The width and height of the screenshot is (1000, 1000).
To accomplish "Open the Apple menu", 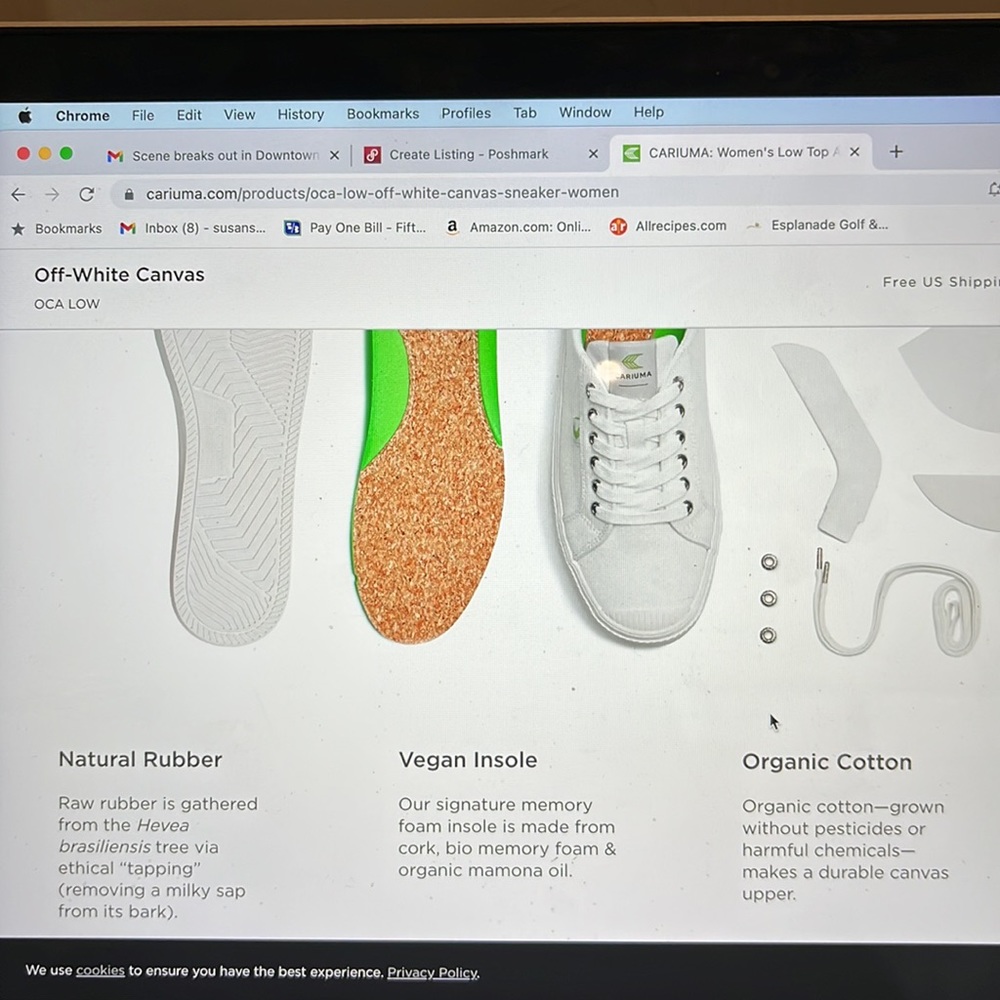I will point(25,116).
